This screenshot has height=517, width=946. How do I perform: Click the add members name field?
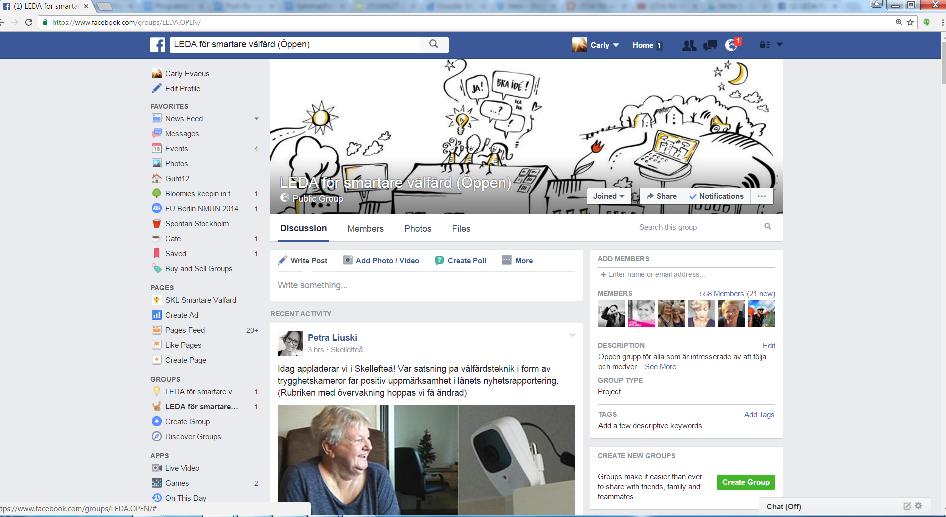click(x=686, y=274)
